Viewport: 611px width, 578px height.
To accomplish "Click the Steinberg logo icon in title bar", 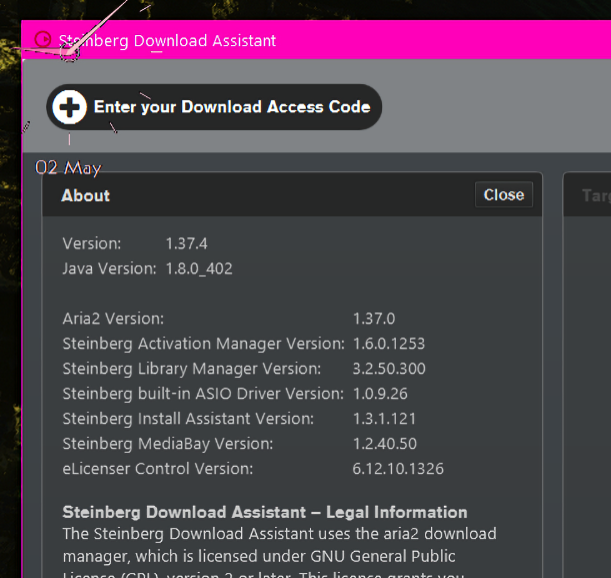I will [43, 40].
